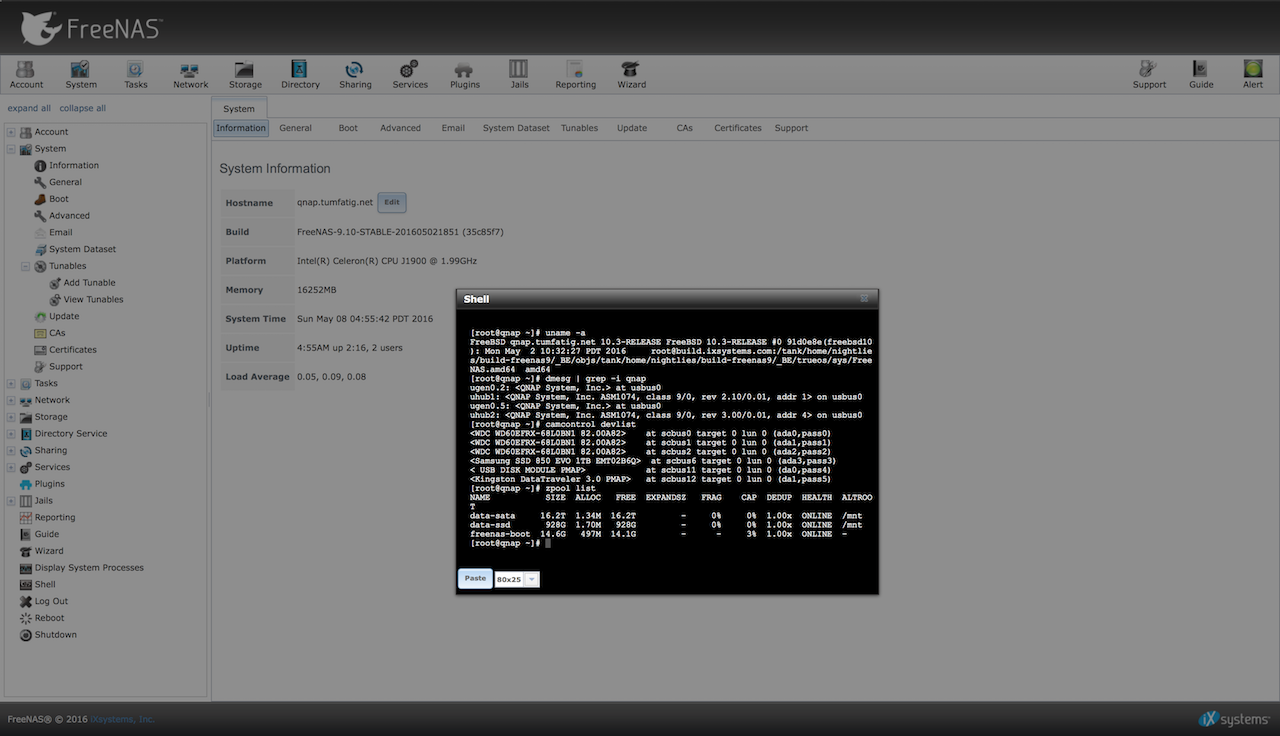Open the Services toolbar icon
This screenshot has width=1280, height=736.
pyautogui.click(x=410, y=75)
